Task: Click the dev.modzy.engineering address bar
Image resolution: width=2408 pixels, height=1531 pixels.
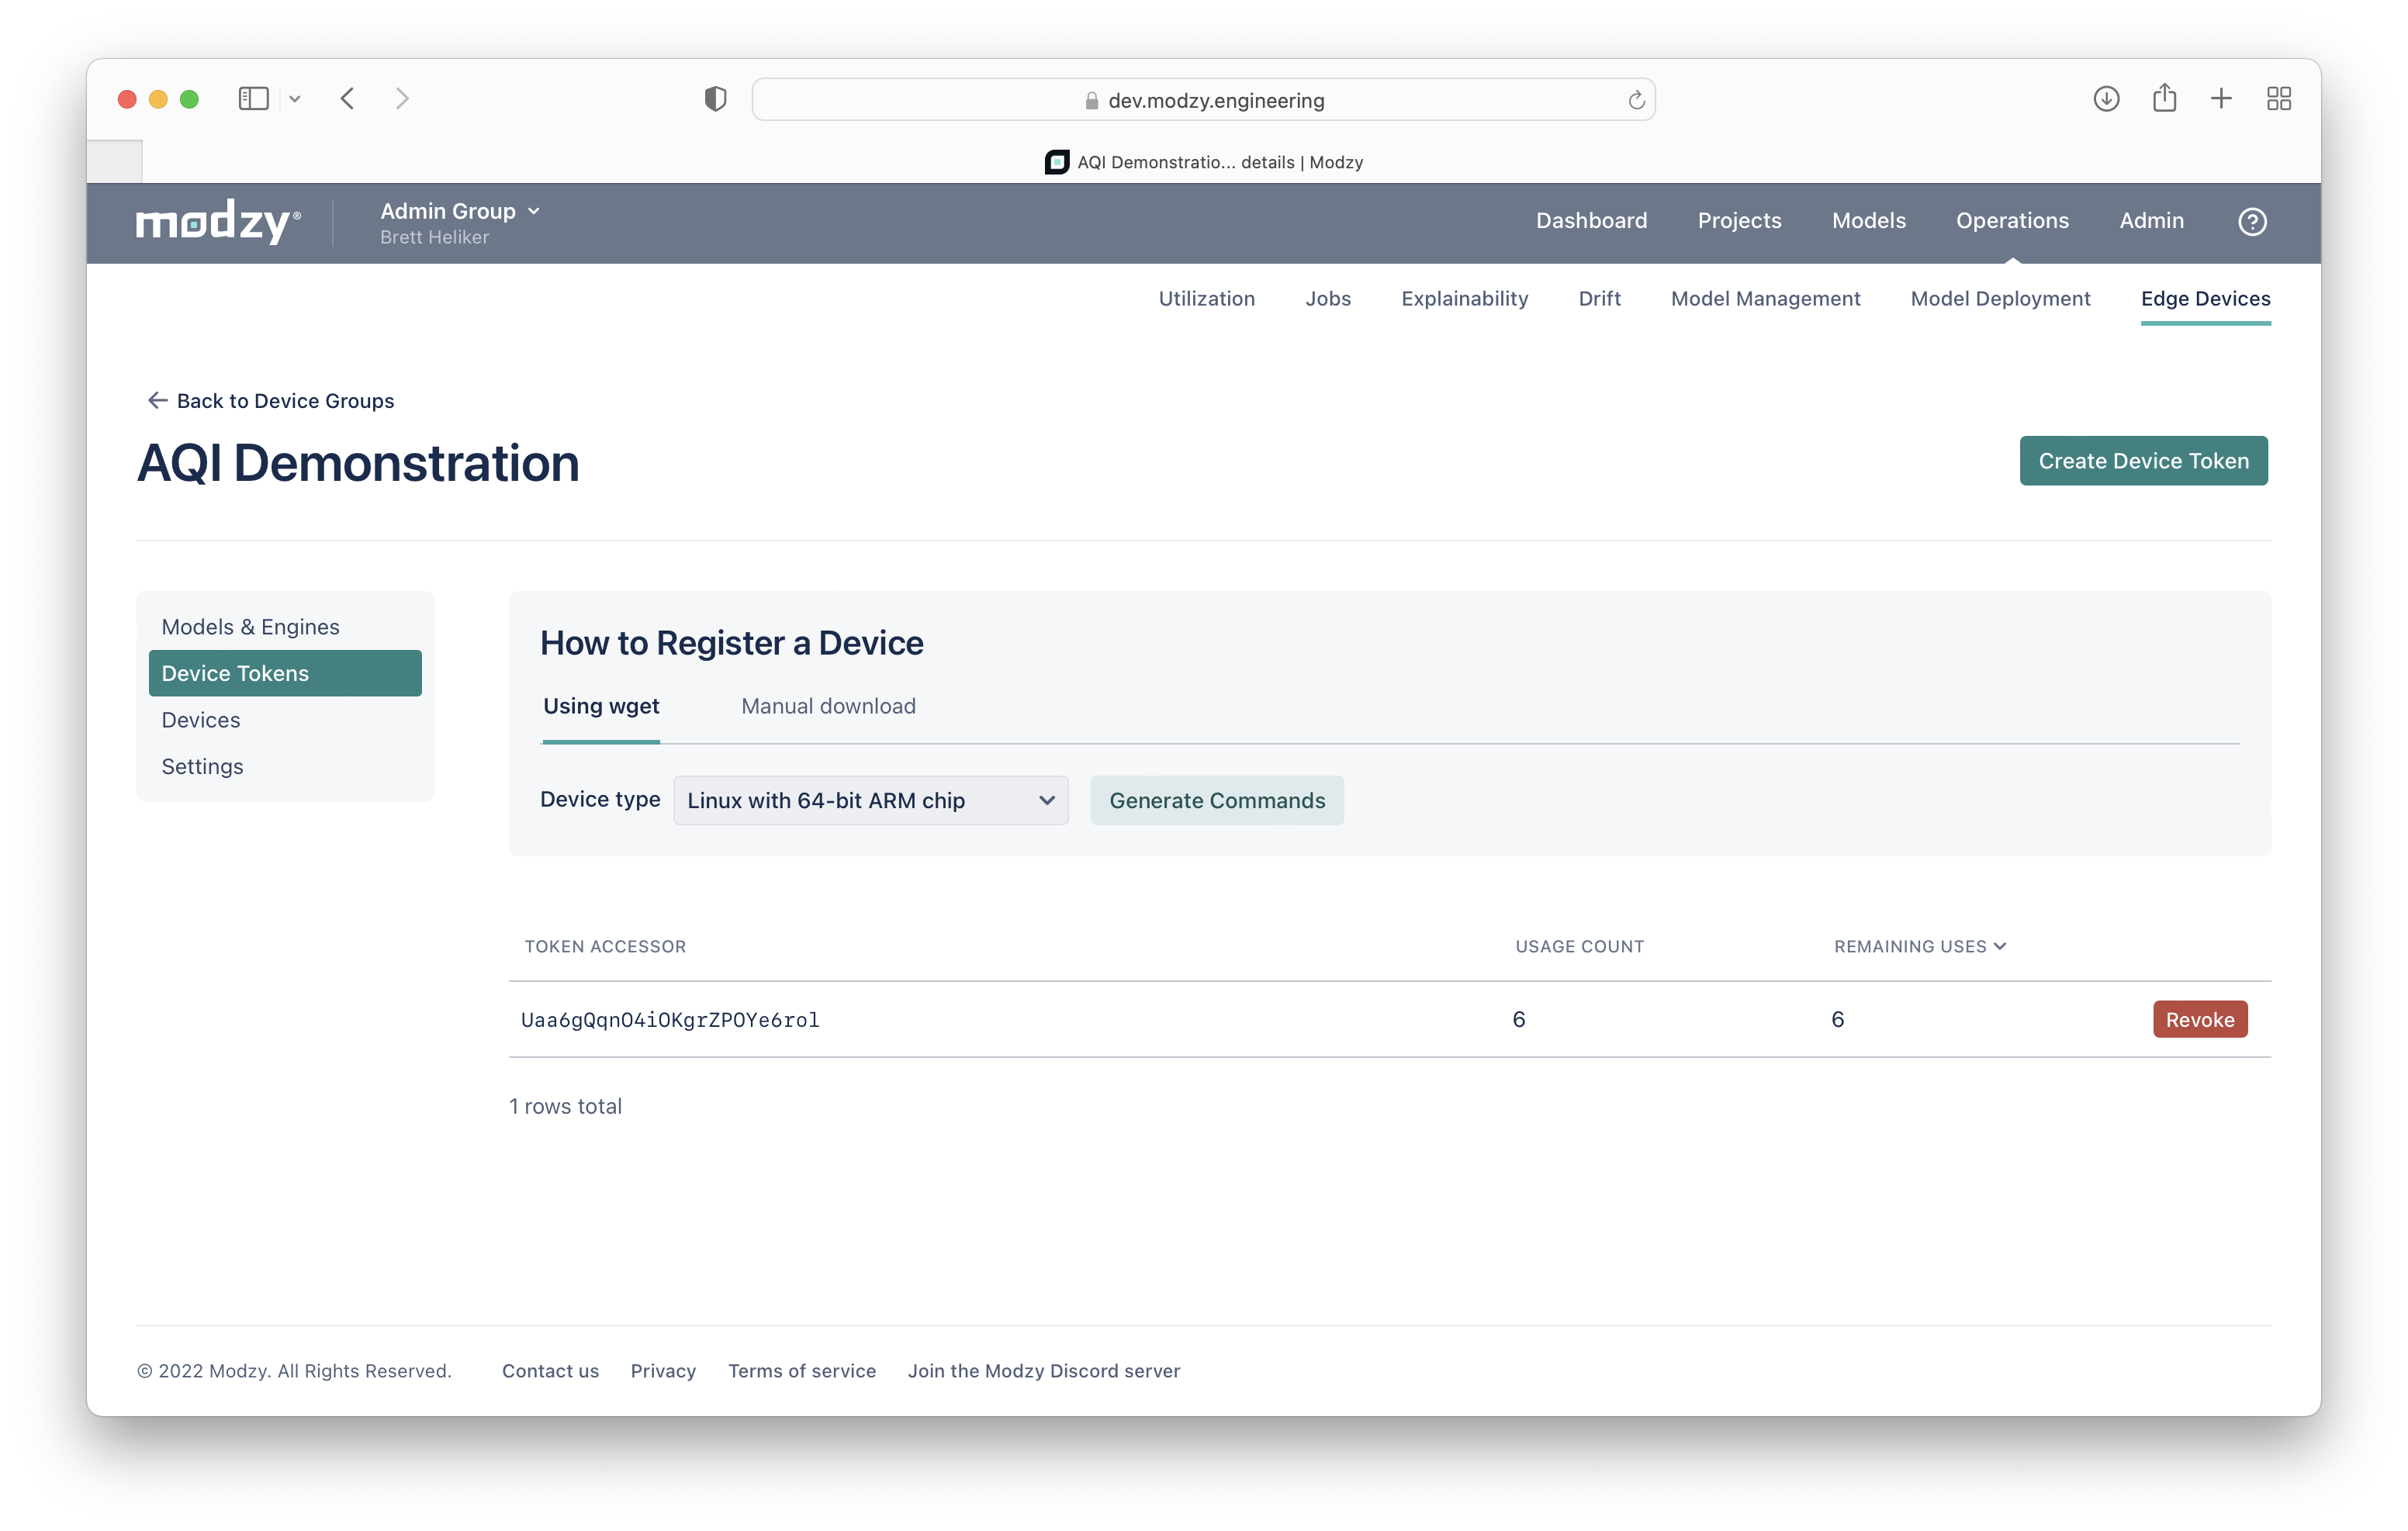Action: 1203,100
